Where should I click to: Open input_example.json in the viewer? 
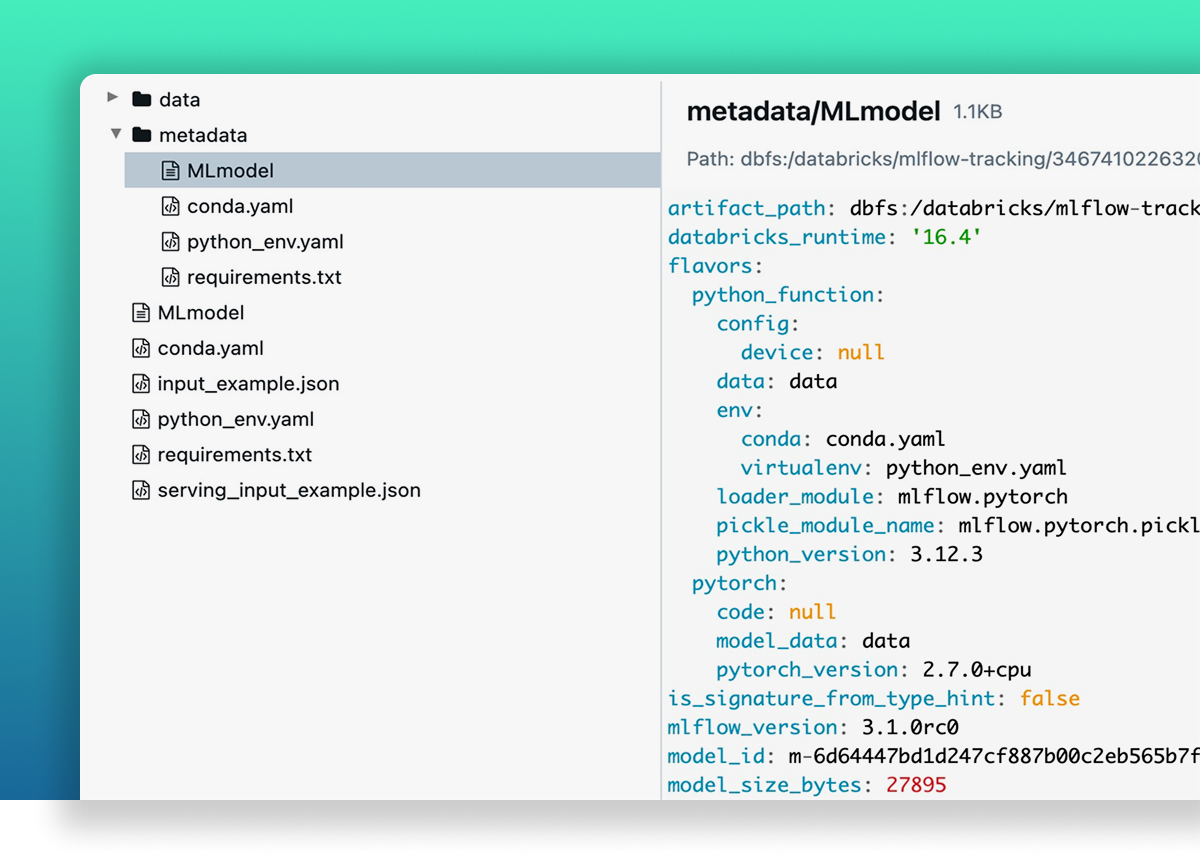(x=247, y=383)
